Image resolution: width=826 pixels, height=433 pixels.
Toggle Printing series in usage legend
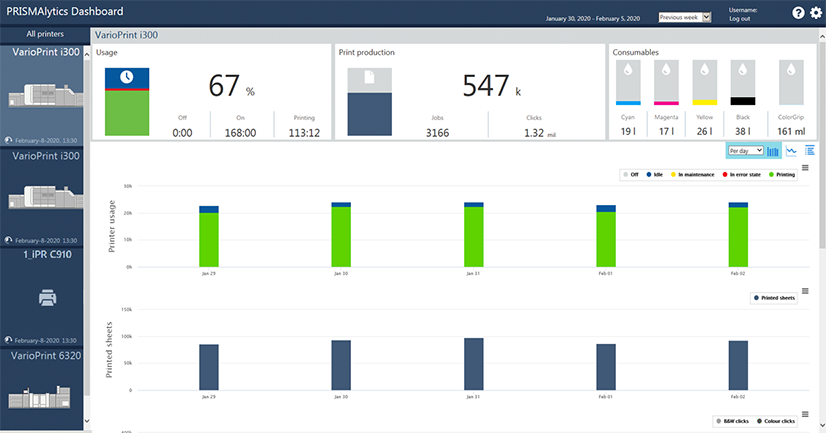pyautogui.click(x=782, y=174)
